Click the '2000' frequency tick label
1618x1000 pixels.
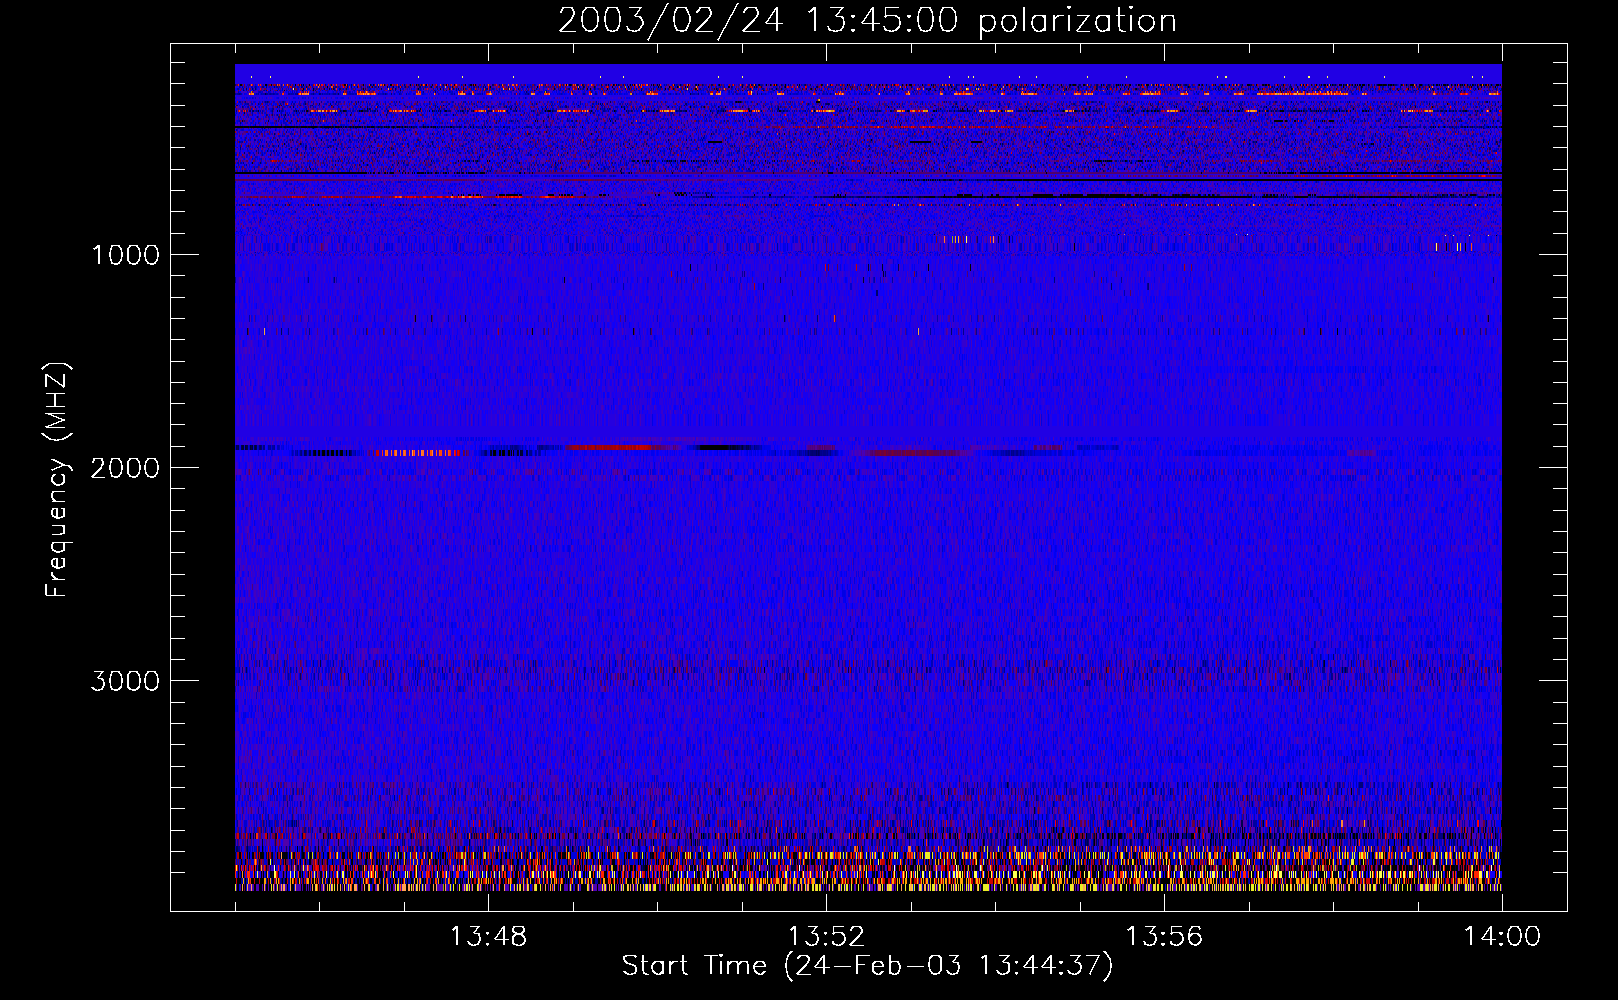coord(125,468)
